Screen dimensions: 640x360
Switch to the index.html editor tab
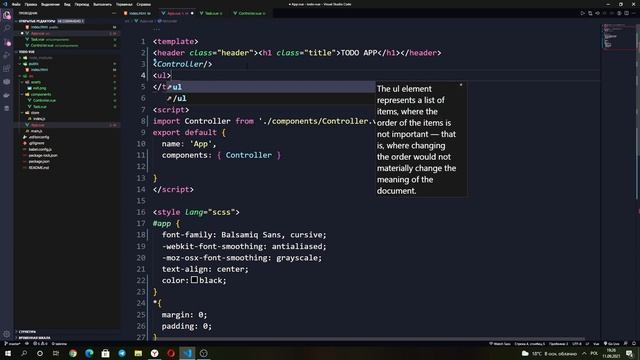point(139,13)
